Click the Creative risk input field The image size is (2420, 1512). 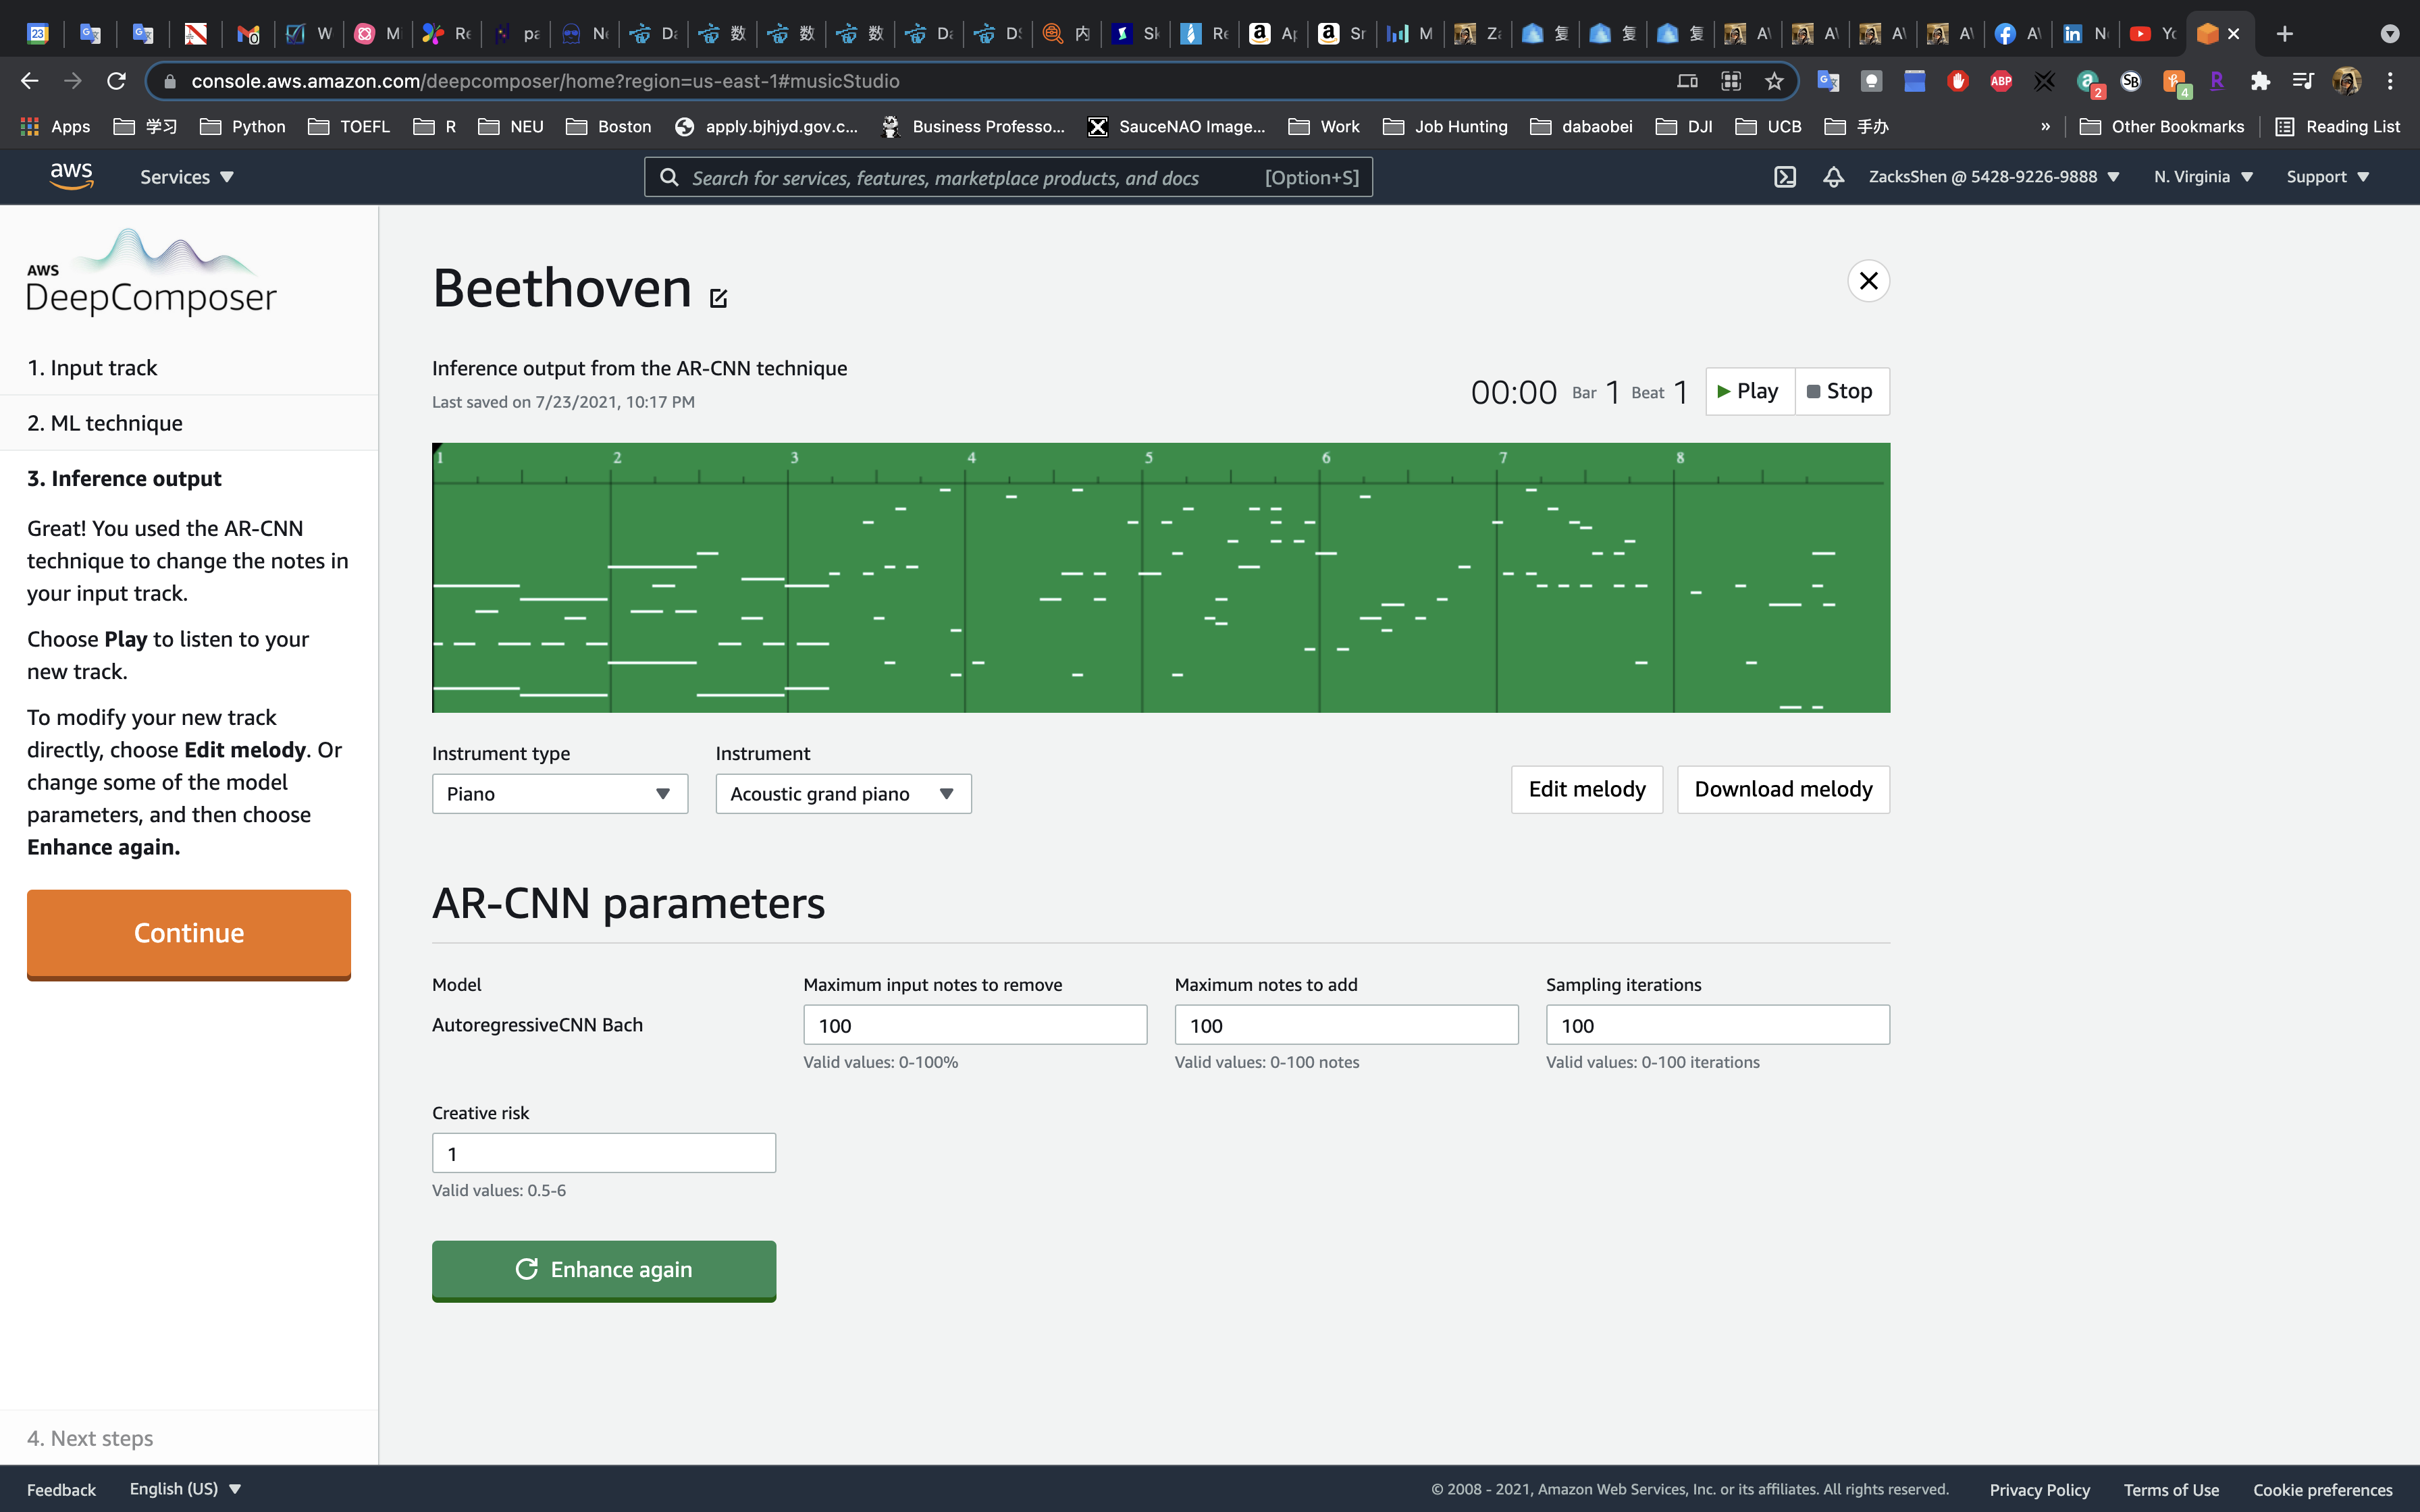point(603,1153)
